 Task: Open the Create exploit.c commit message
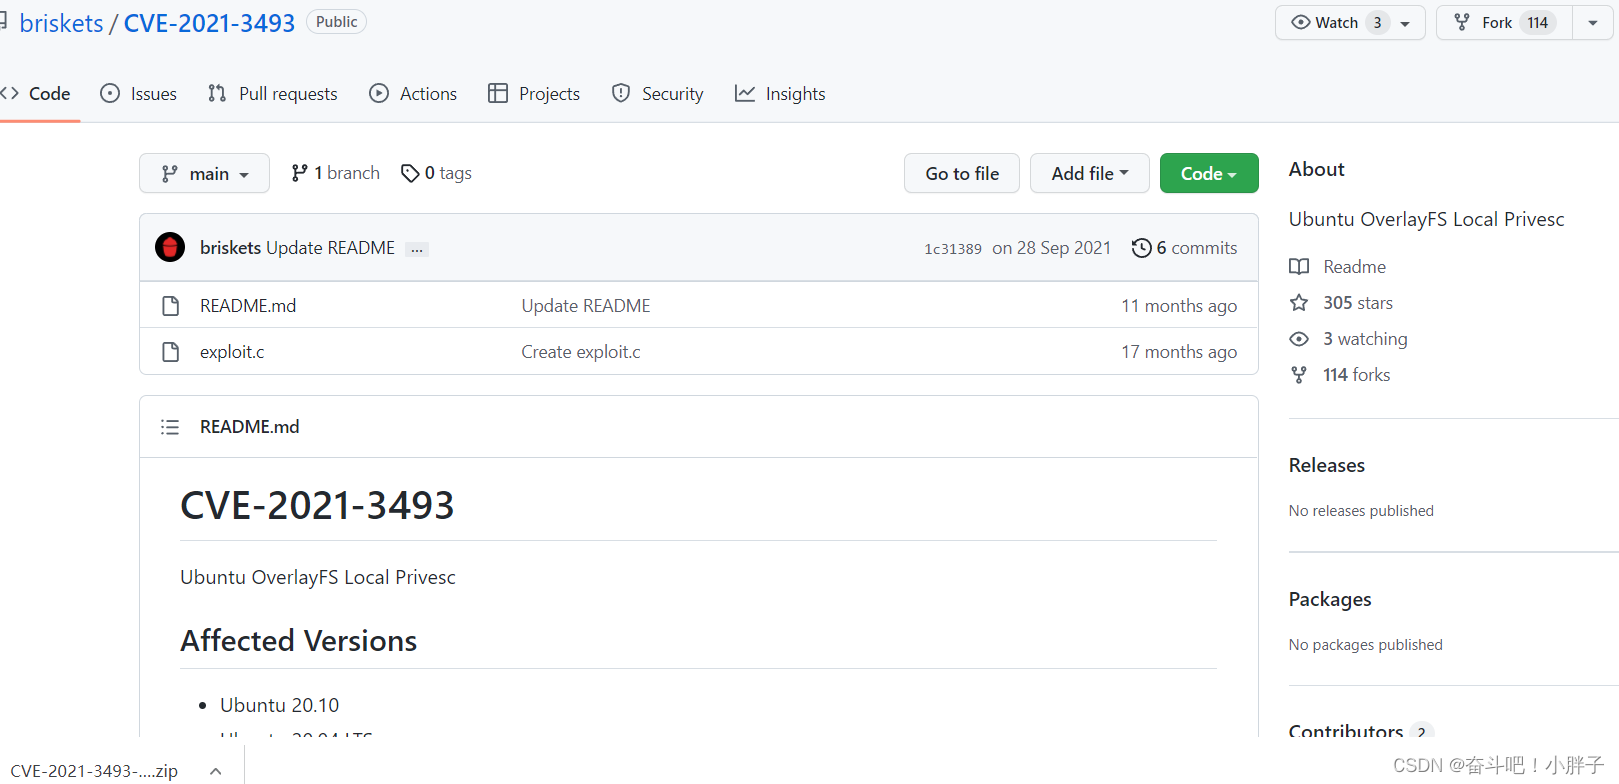pos(581,352)
